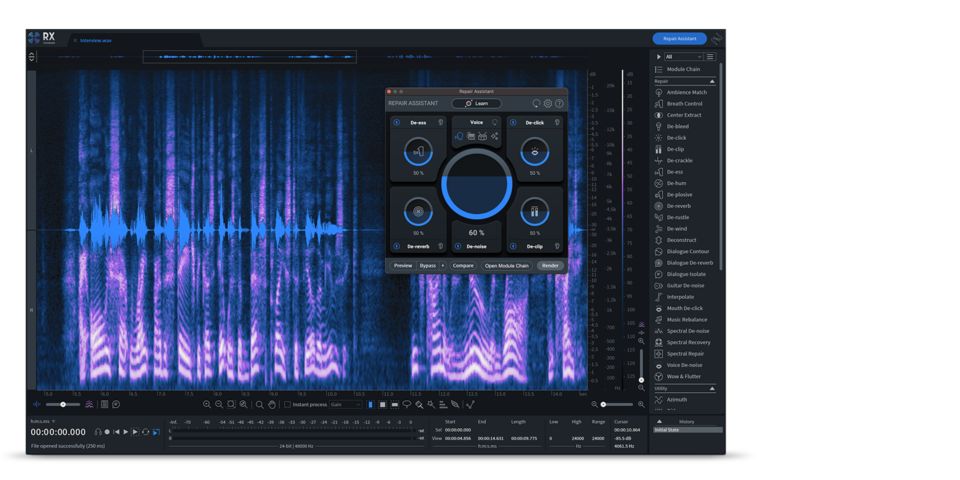Toggle the De-reverb module power button
960x480 pixels.
click(396, 246)
